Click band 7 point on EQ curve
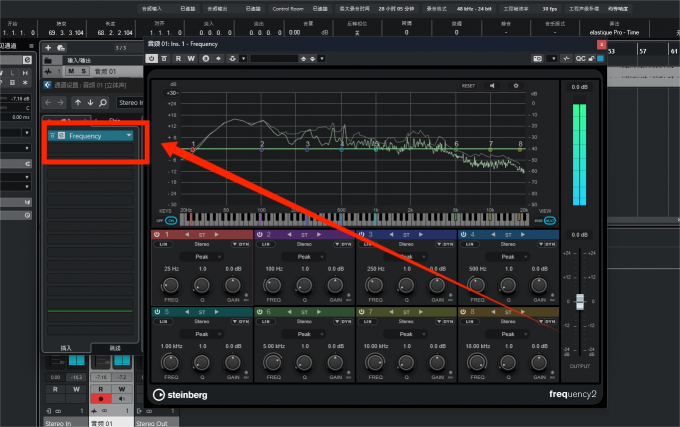Image resolution: width=680 pixels, height=427 pixels. pos(490,150)
